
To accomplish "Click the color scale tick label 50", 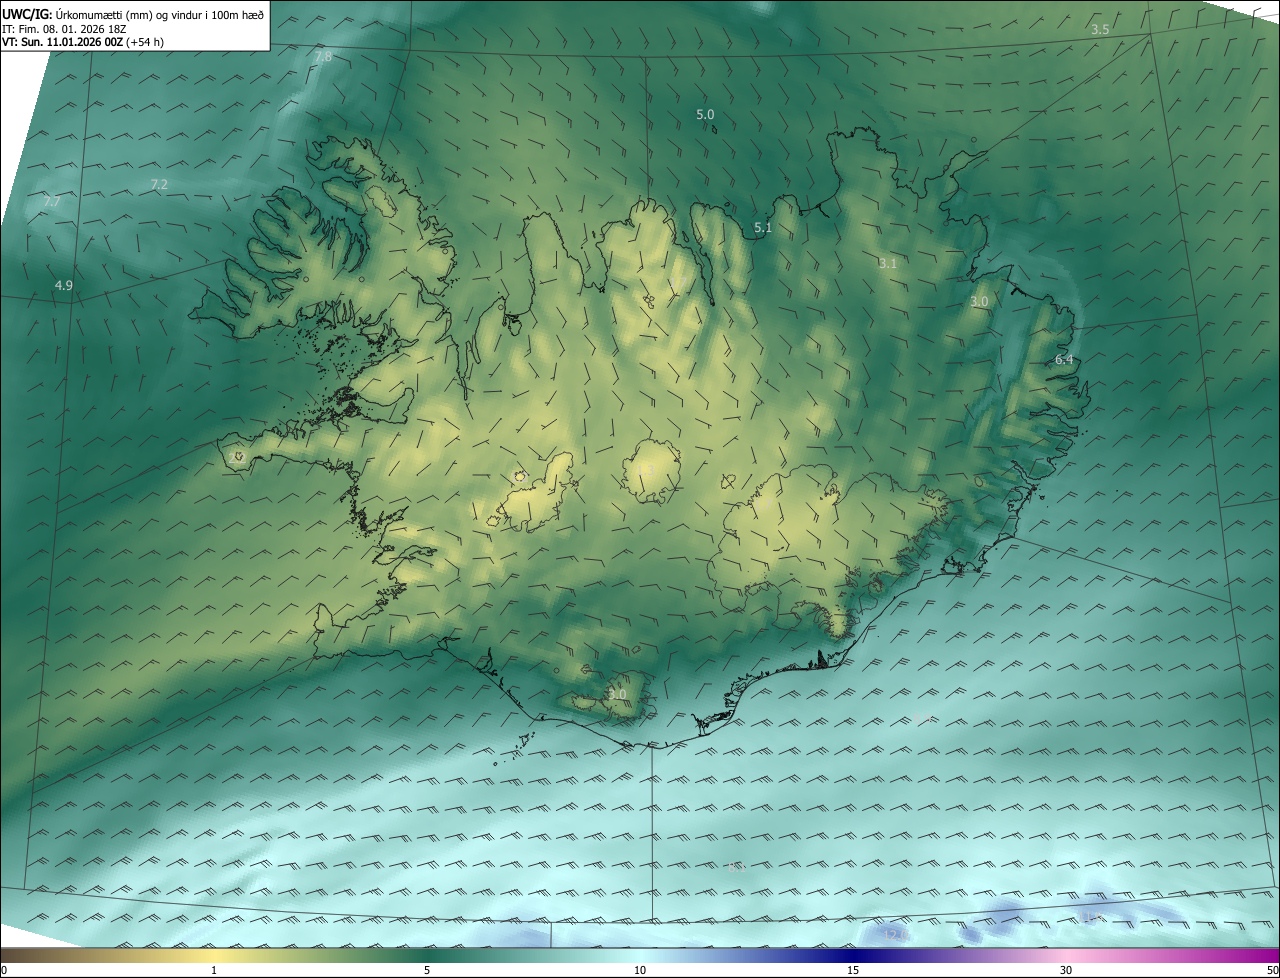I will coord(1272,970).
